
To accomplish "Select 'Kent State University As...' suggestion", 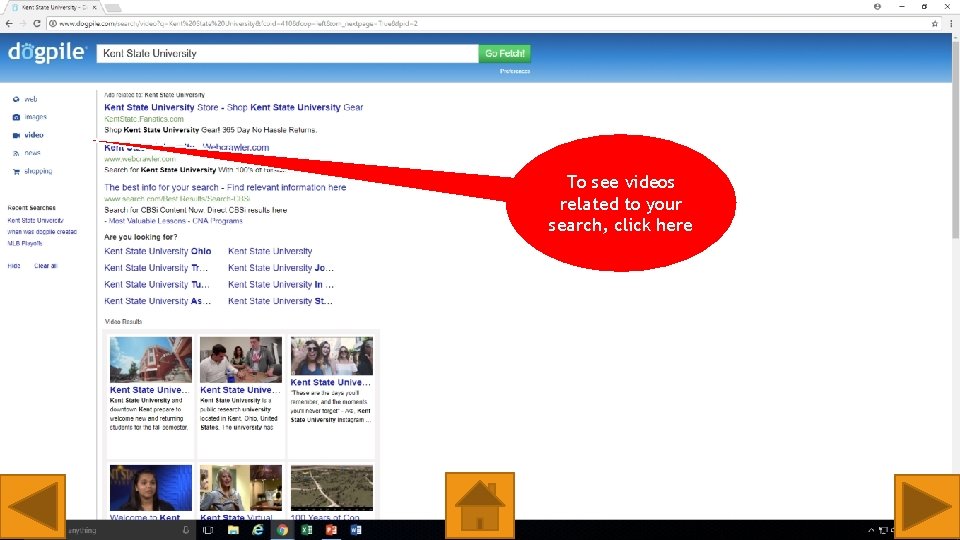I will (x=157, y=301).
